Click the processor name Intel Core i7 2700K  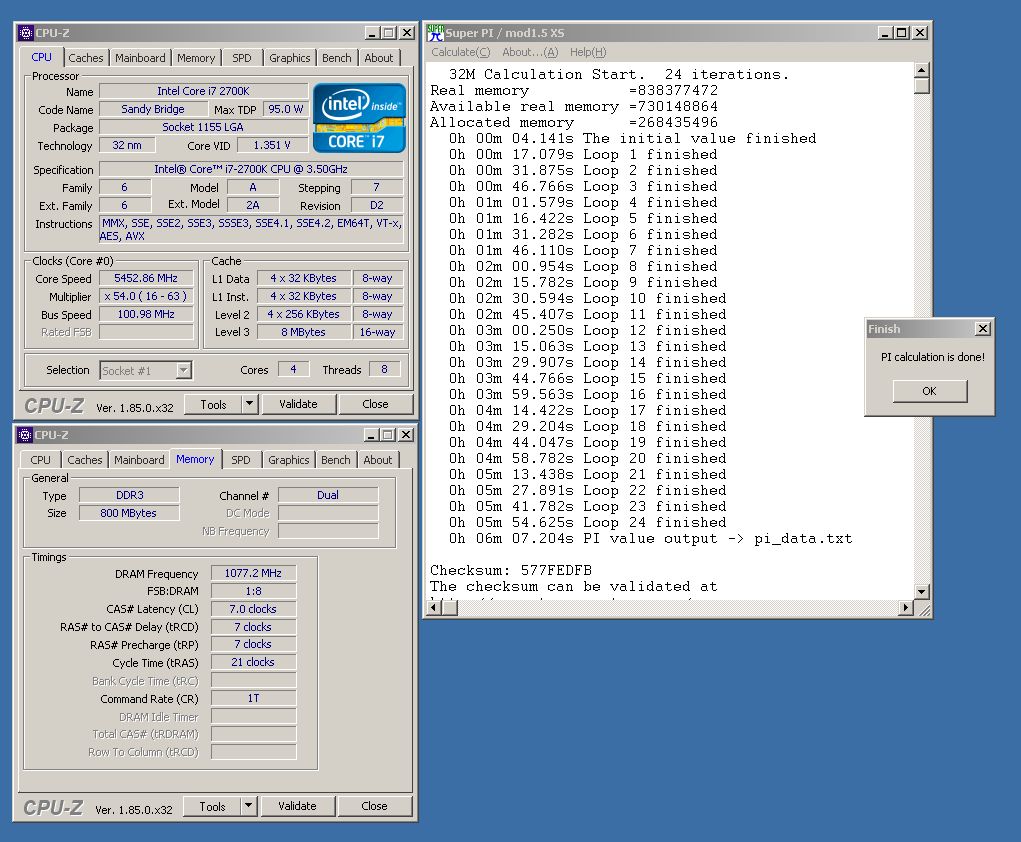pyautogui.click(x=203, y=91)
